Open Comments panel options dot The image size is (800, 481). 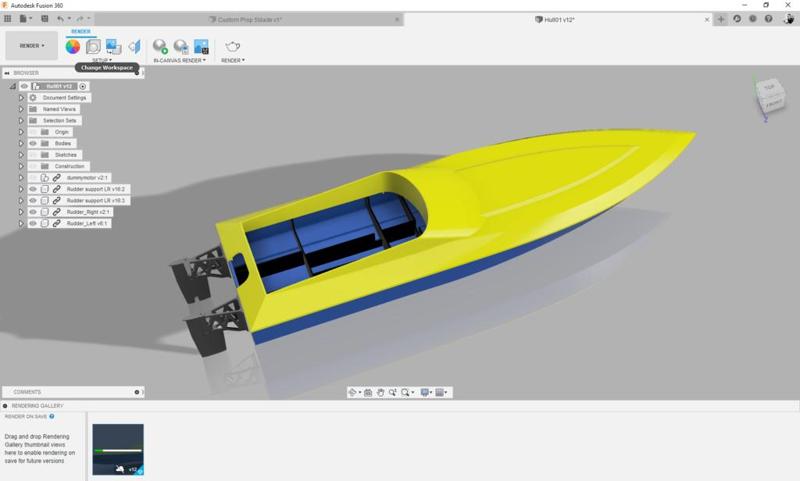click(137, 392)
